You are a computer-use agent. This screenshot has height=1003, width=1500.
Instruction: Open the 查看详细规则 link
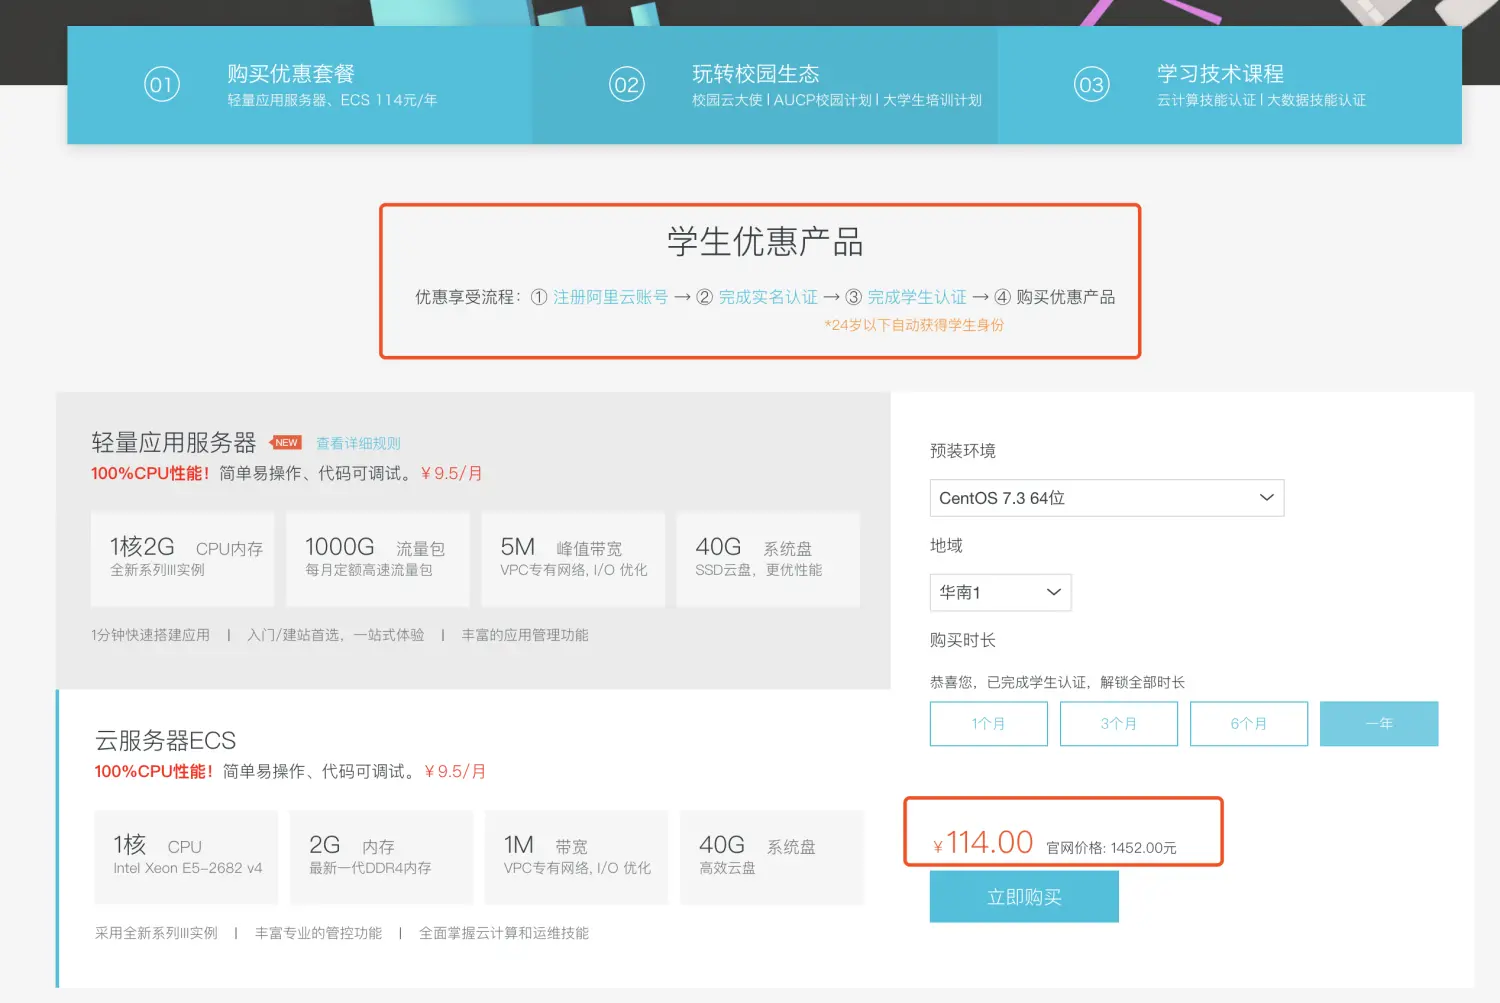(x=358, y=443)
